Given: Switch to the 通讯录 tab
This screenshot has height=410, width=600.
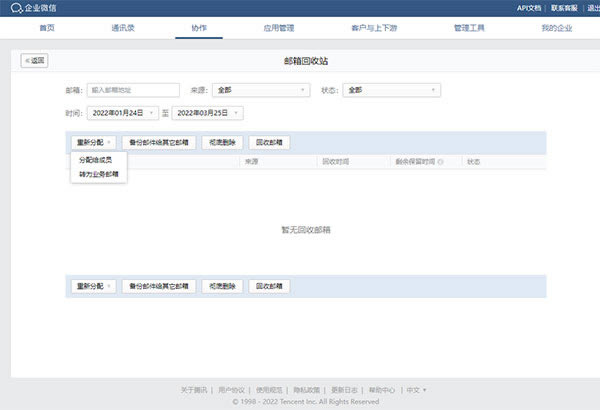Looking at the screenshot, I should pos(123,28).
